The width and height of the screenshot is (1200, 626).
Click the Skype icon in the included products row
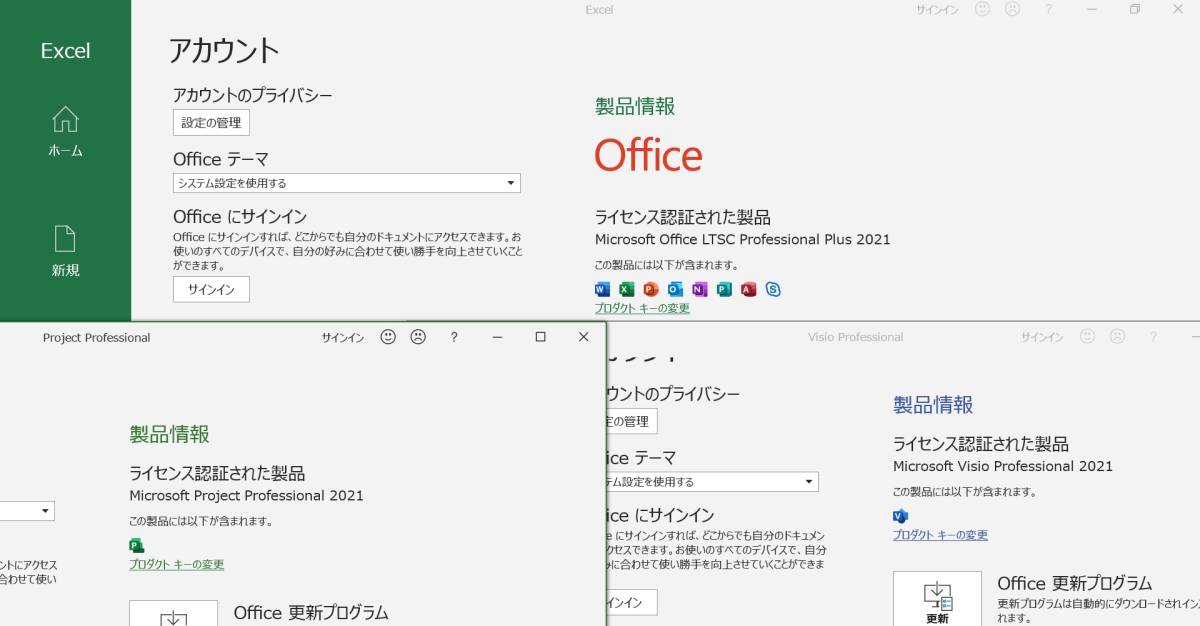(x=773, y=290)
